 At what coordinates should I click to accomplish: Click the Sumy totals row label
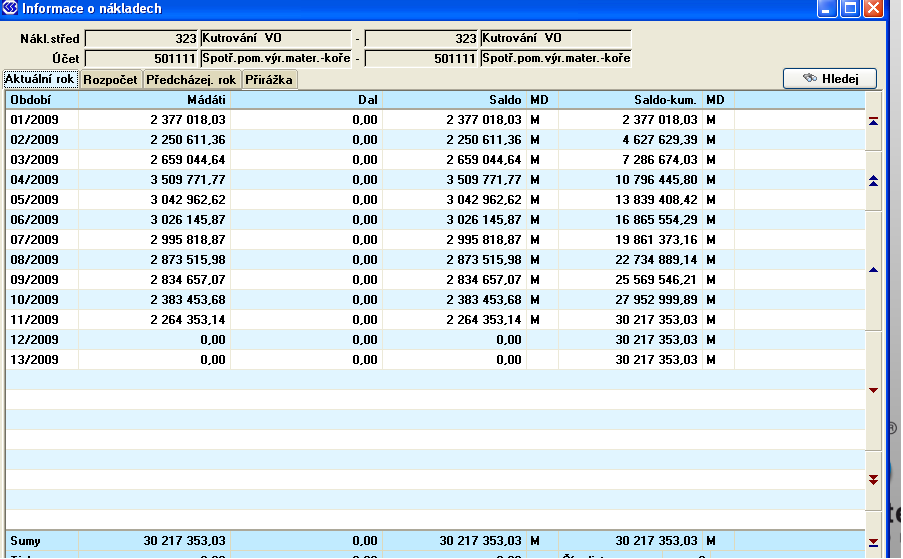point(25,541)
